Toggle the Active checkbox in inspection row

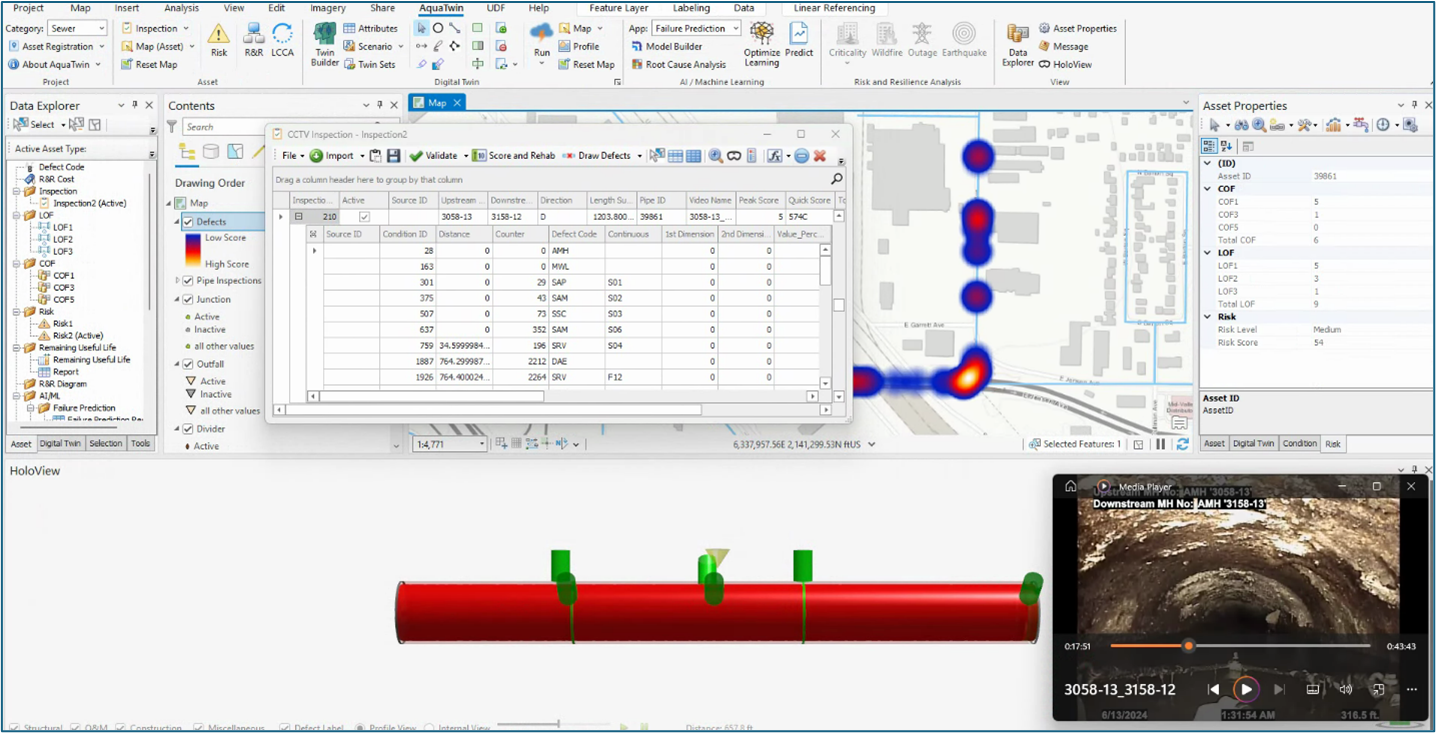pos(364,217)
